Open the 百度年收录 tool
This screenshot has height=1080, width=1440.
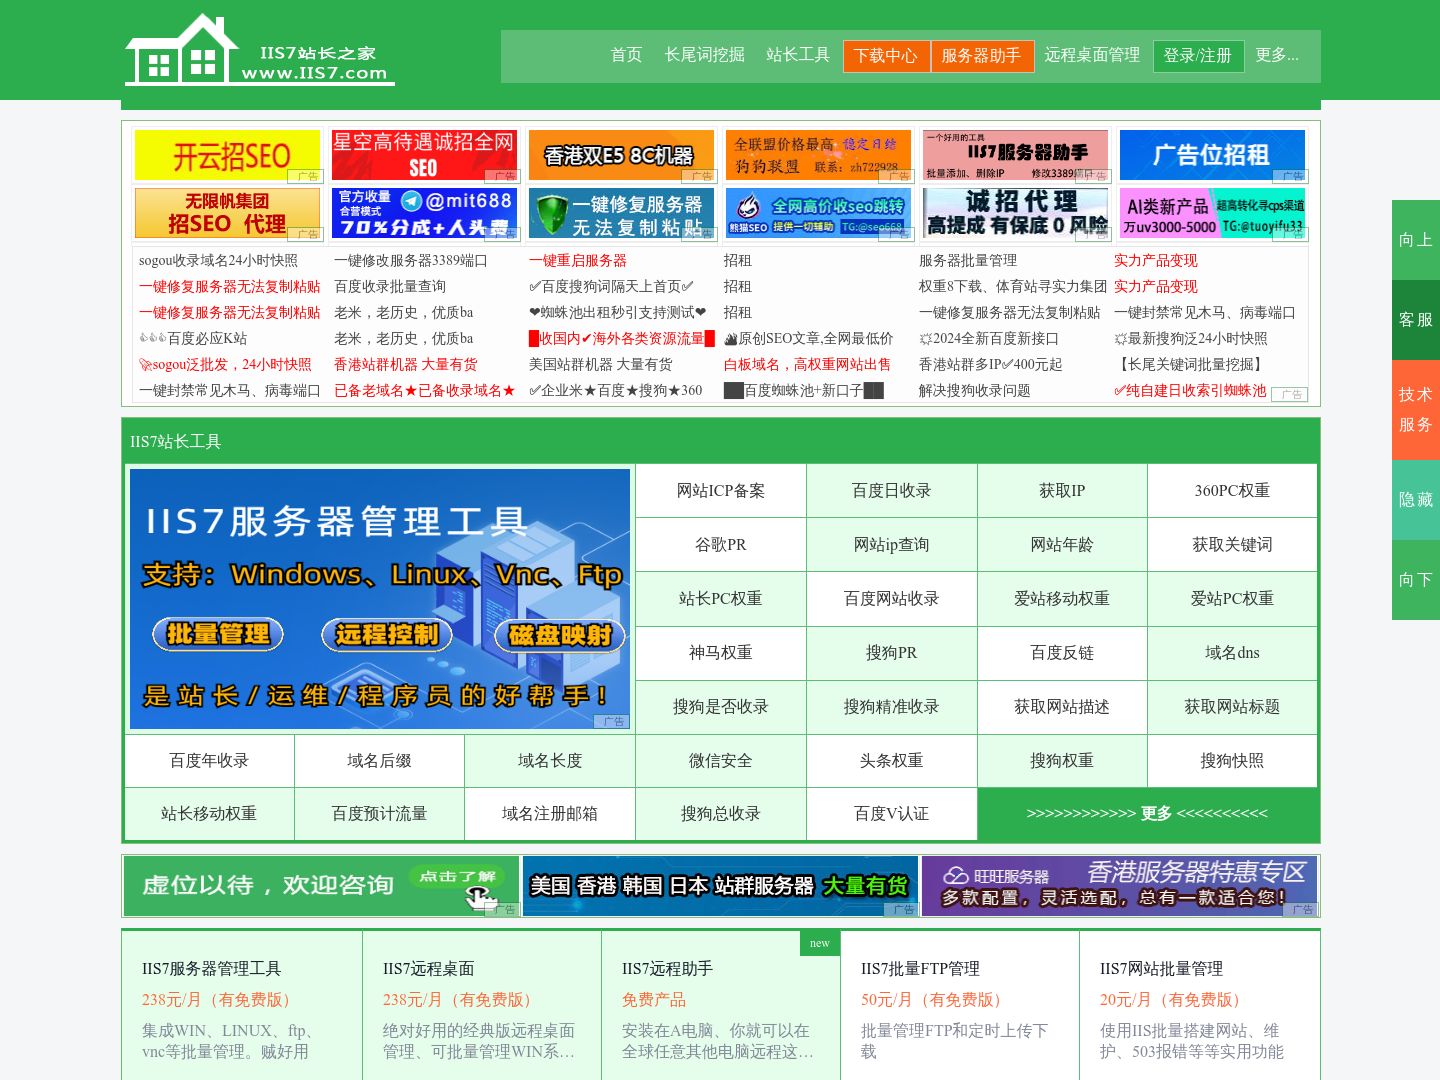(209, 761)
